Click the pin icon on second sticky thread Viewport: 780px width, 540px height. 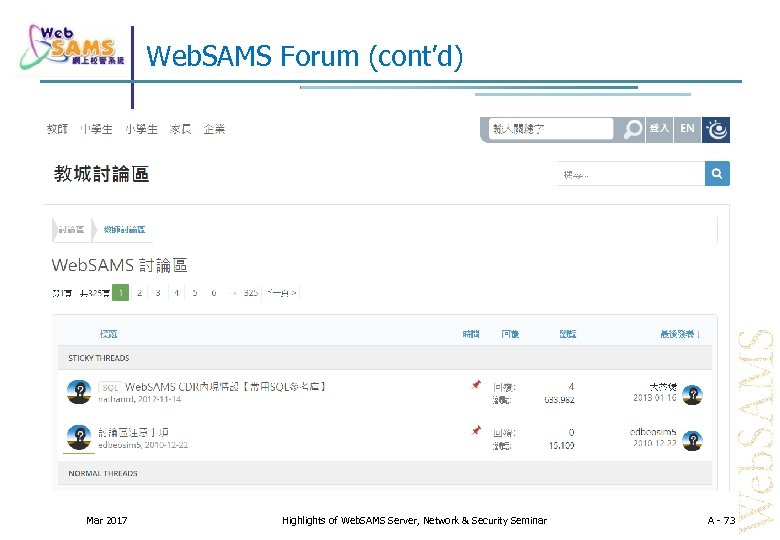pyautogui.click(x=476, y=430)
